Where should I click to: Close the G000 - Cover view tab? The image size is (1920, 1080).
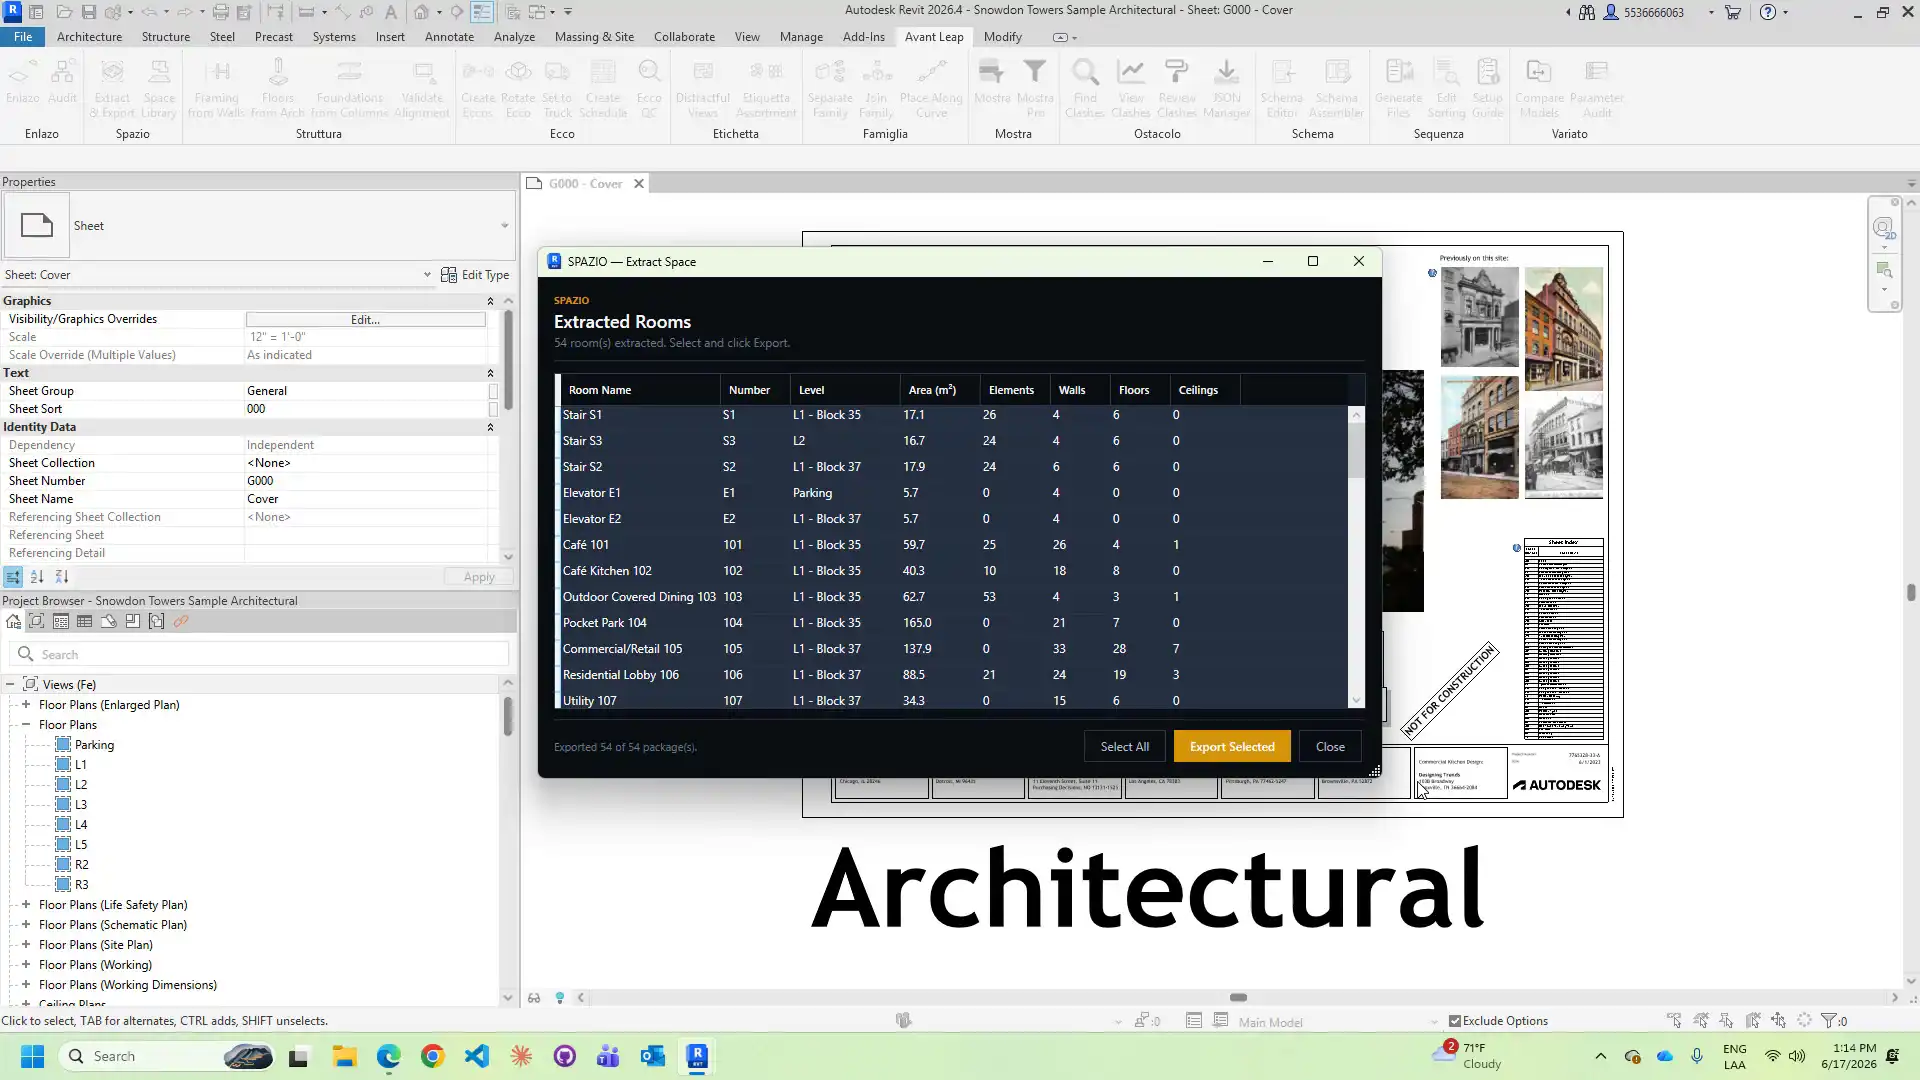[639, 184]
